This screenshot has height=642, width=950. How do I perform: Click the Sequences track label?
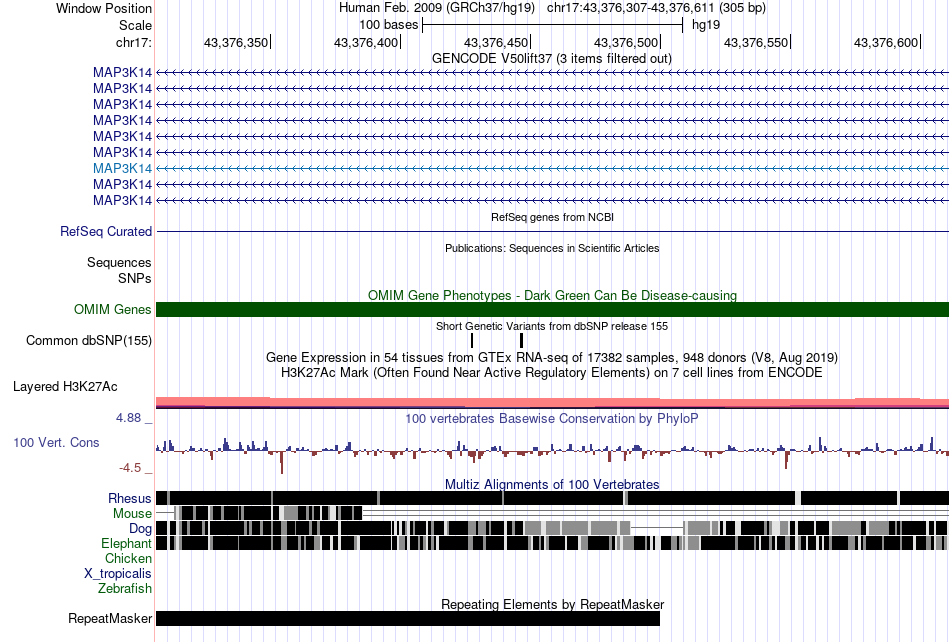pos(119,262)
